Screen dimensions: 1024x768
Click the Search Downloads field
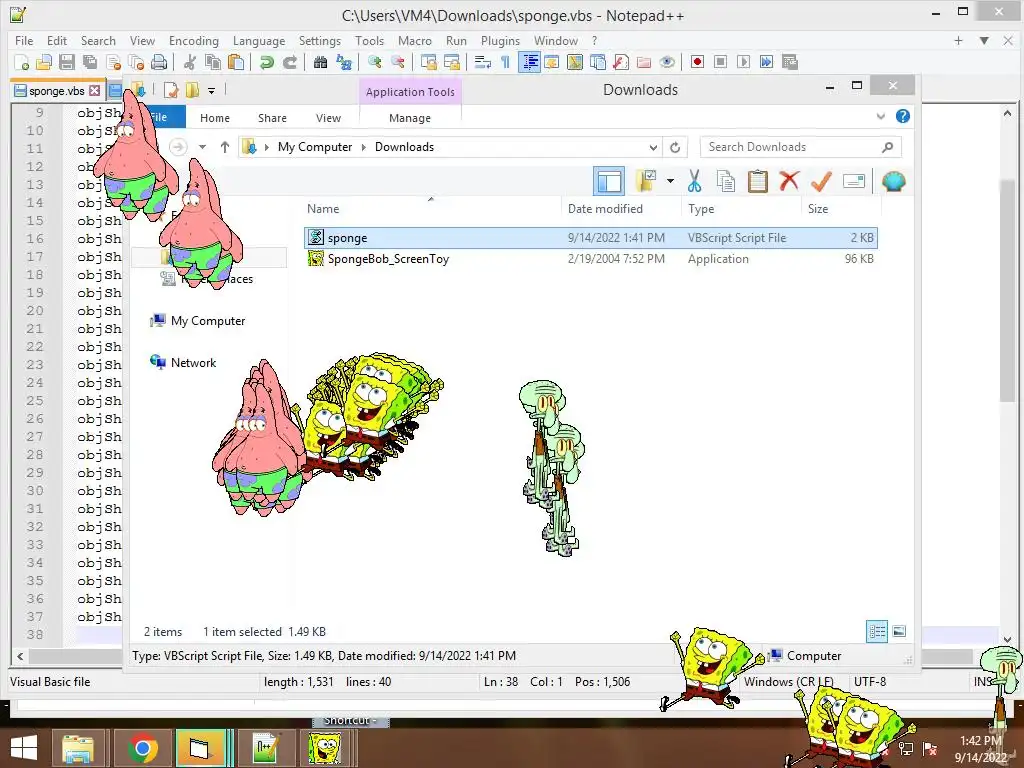(x=801, y=147)
